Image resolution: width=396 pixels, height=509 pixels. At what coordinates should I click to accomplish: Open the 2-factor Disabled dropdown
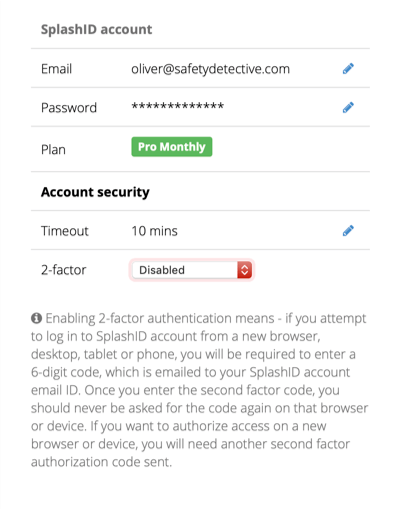coord(192,270)
